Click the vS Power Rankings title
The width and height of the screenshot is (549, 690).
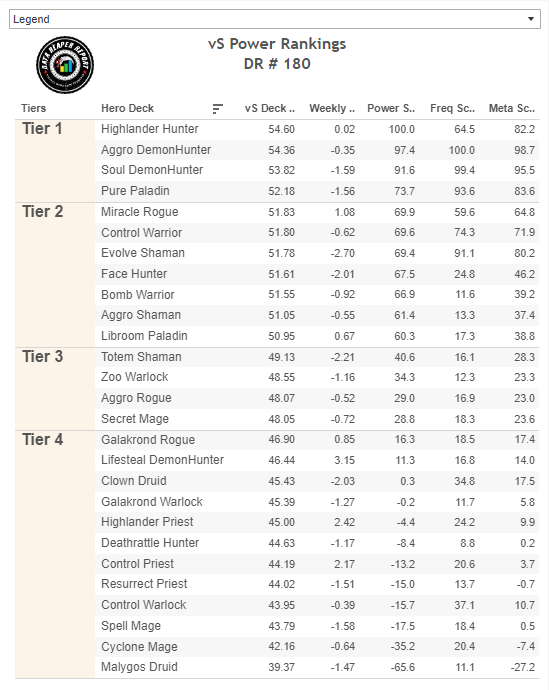coord(277,44)
